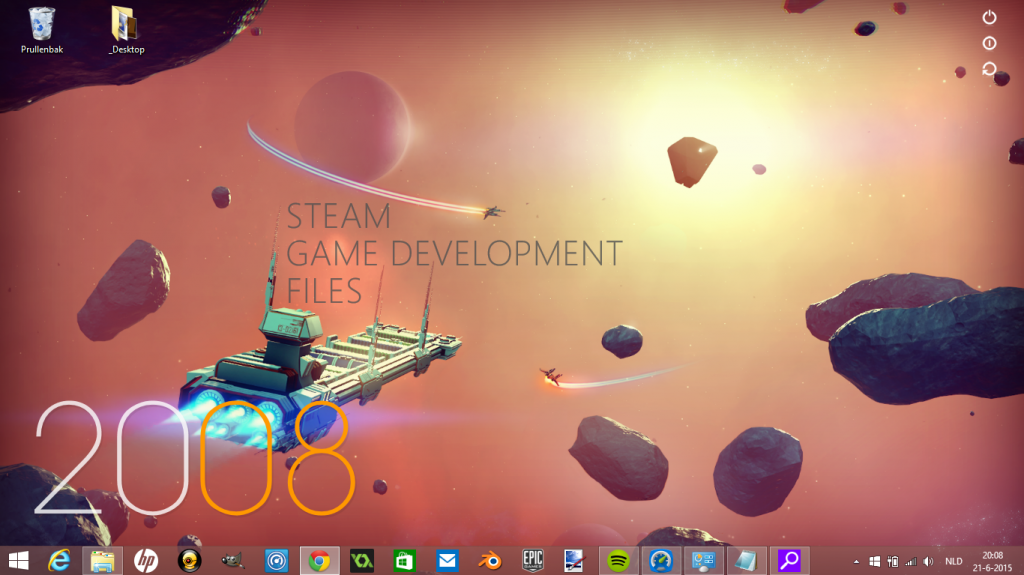Open Google Chrome in taskbar
Screen dimensions: 1024x575
click(x=319, y=561)
